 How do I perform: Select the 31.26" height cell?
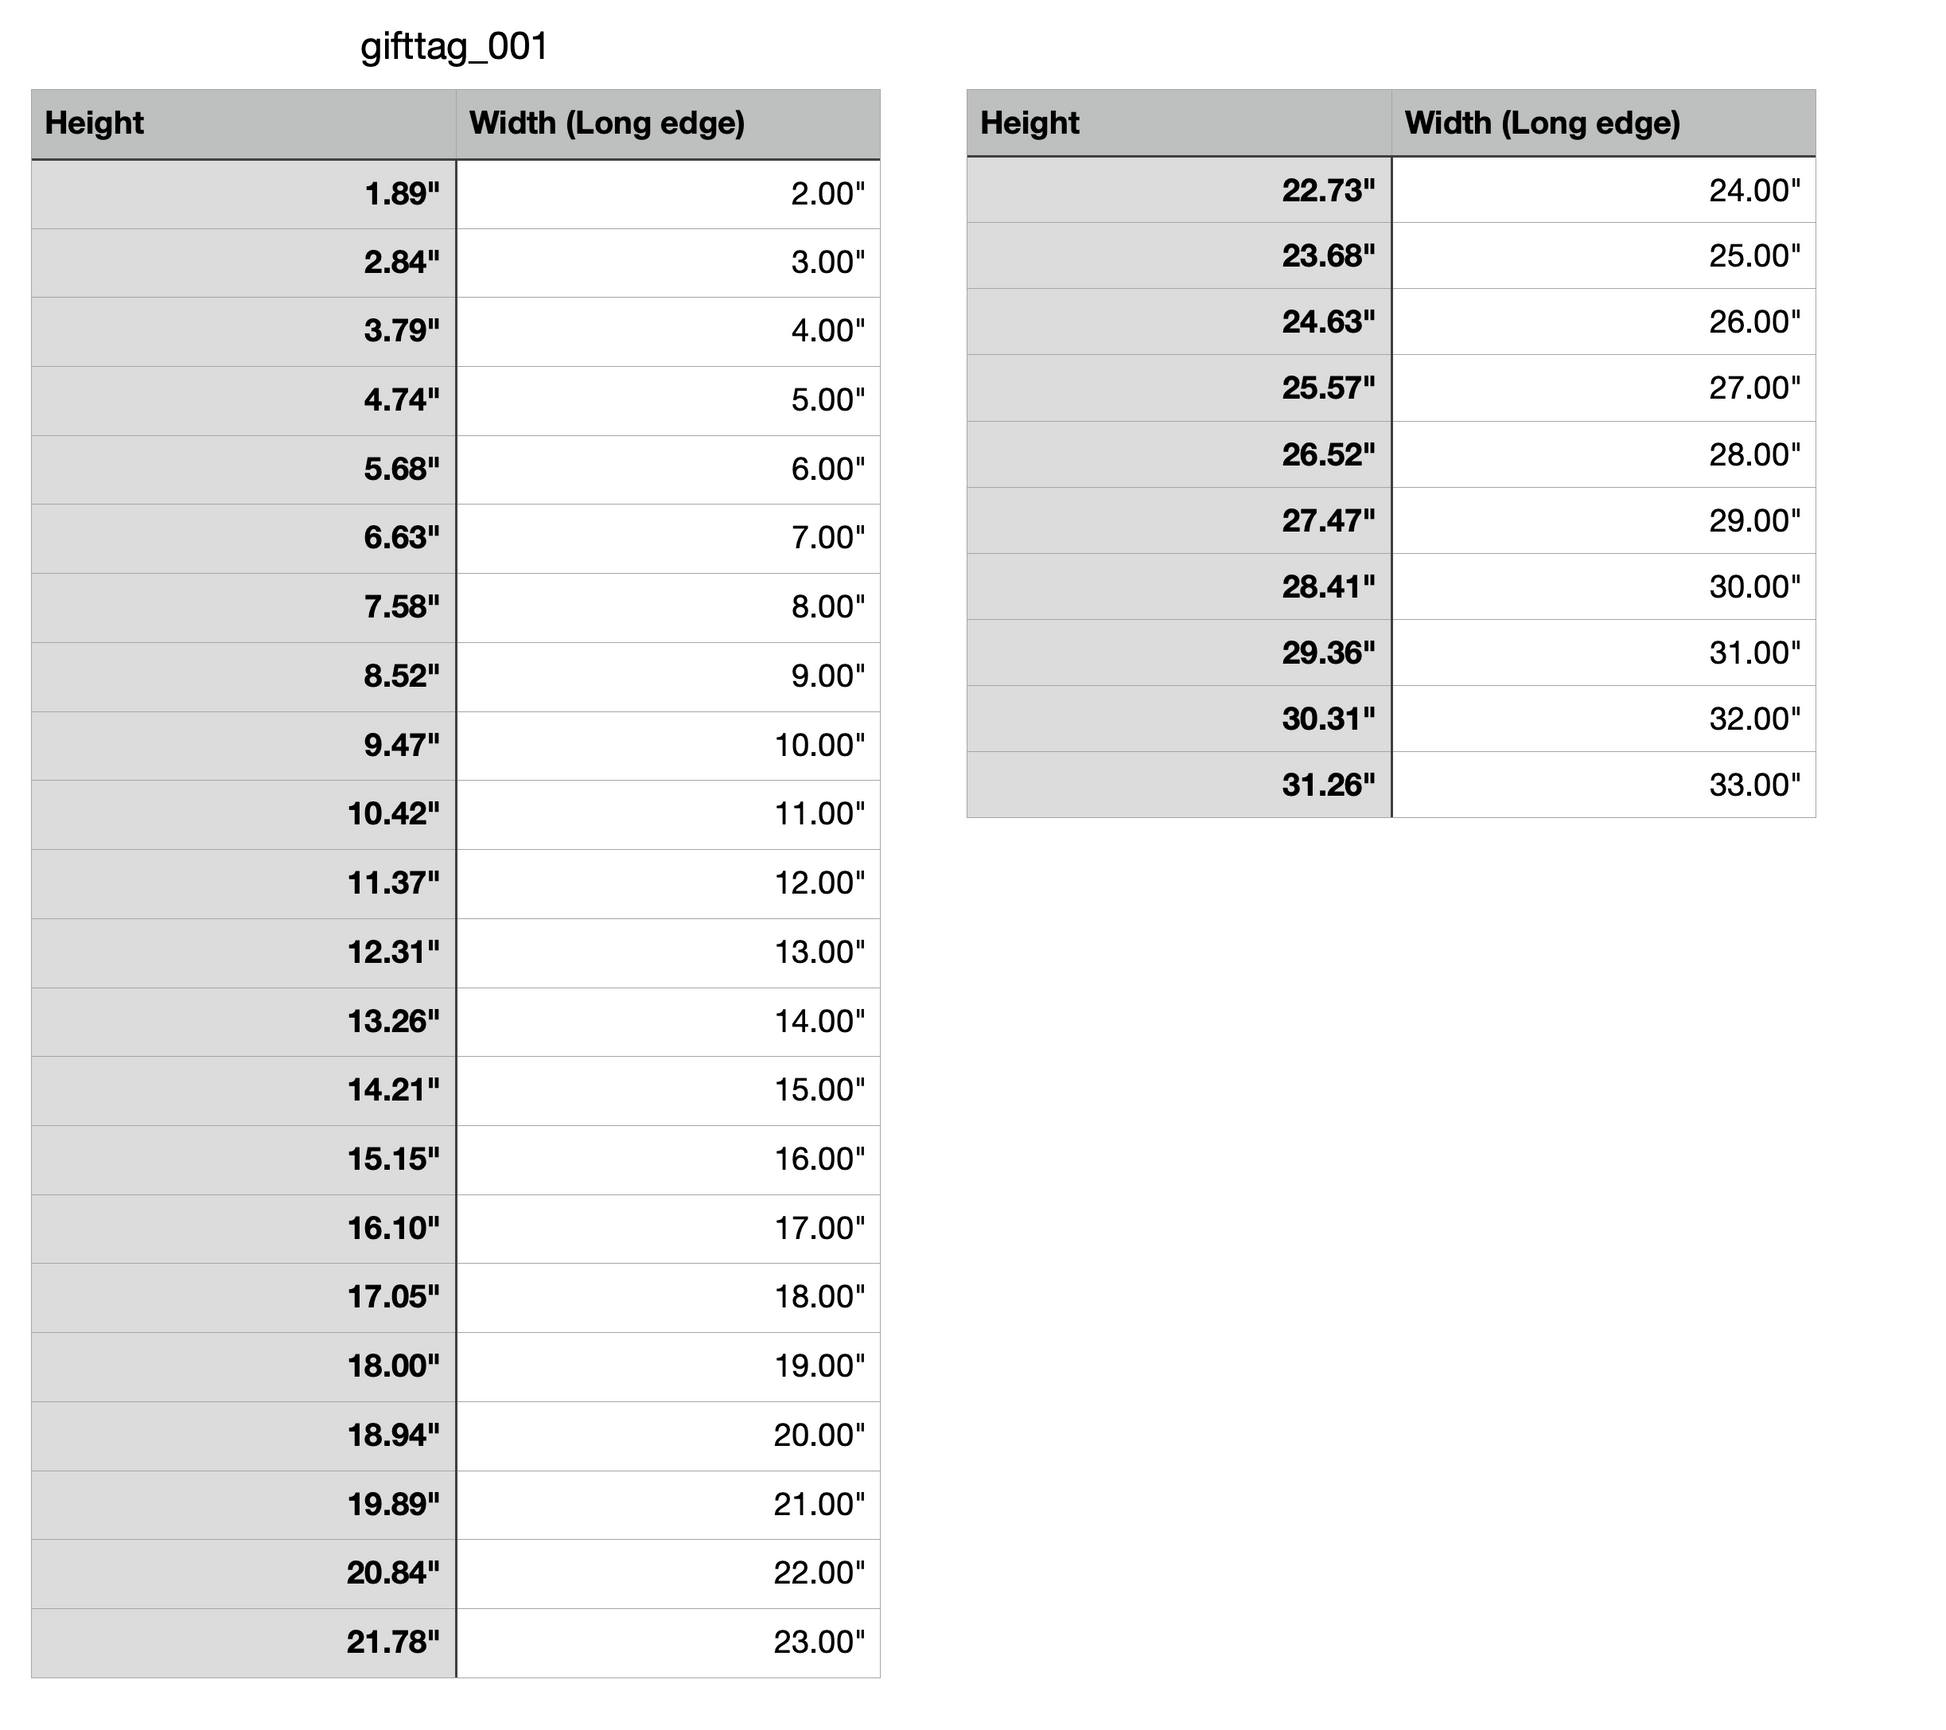[x=1178, y=785]
